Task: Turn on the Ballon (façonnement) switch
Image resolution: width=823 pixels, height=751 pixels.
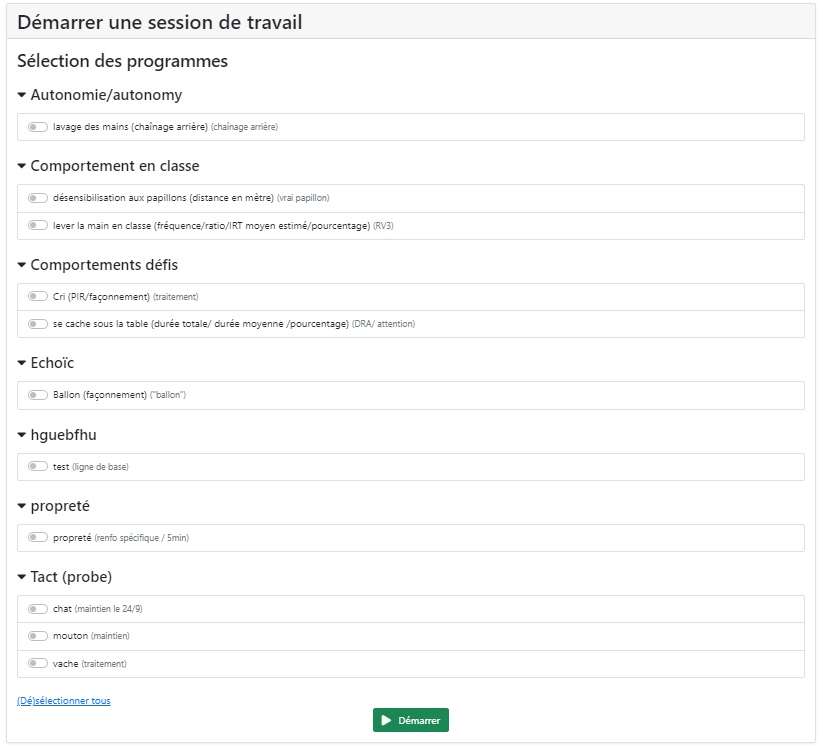Action: (38, 395)
